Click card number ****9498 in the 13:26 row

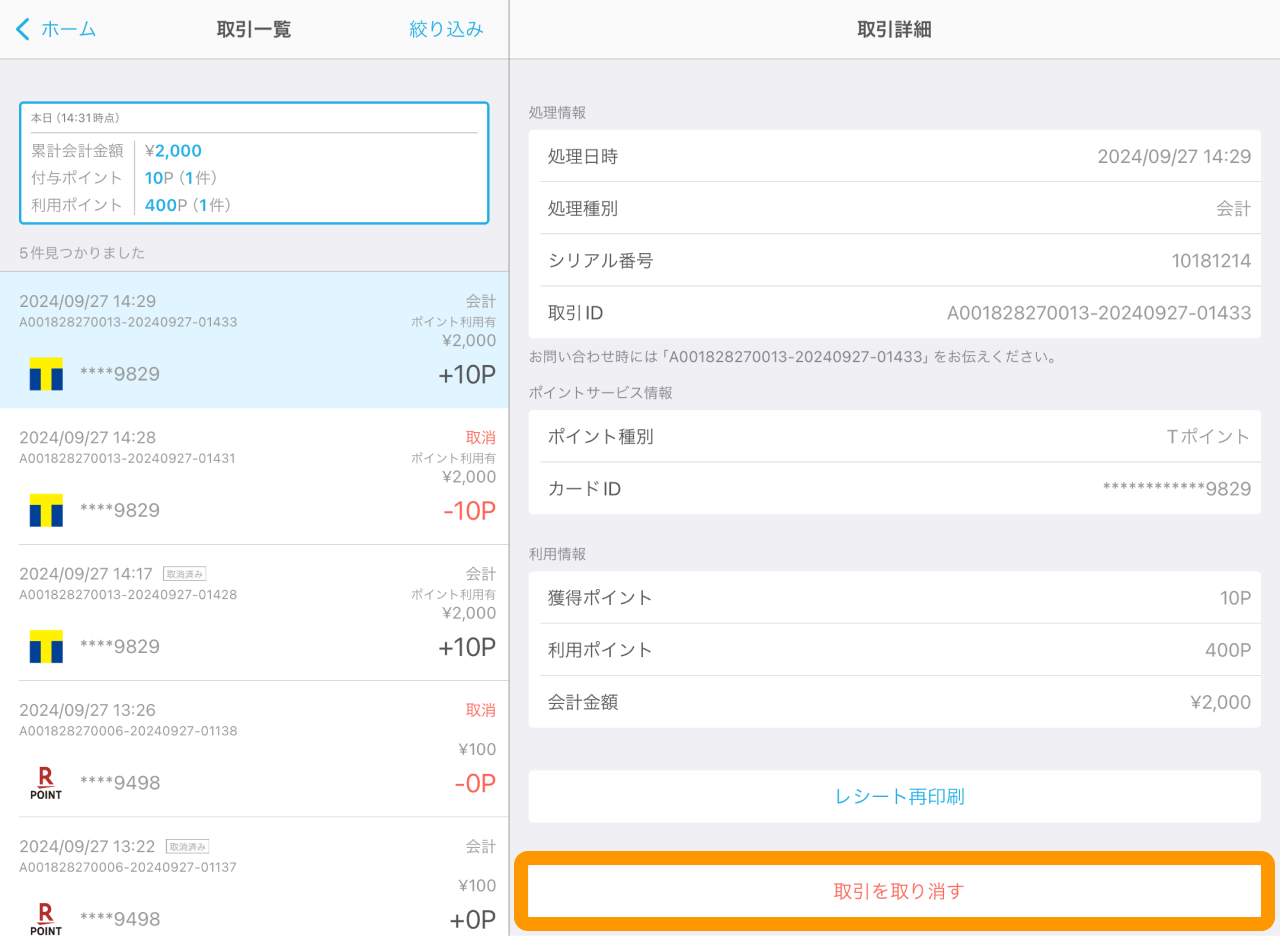coord(120,783)
